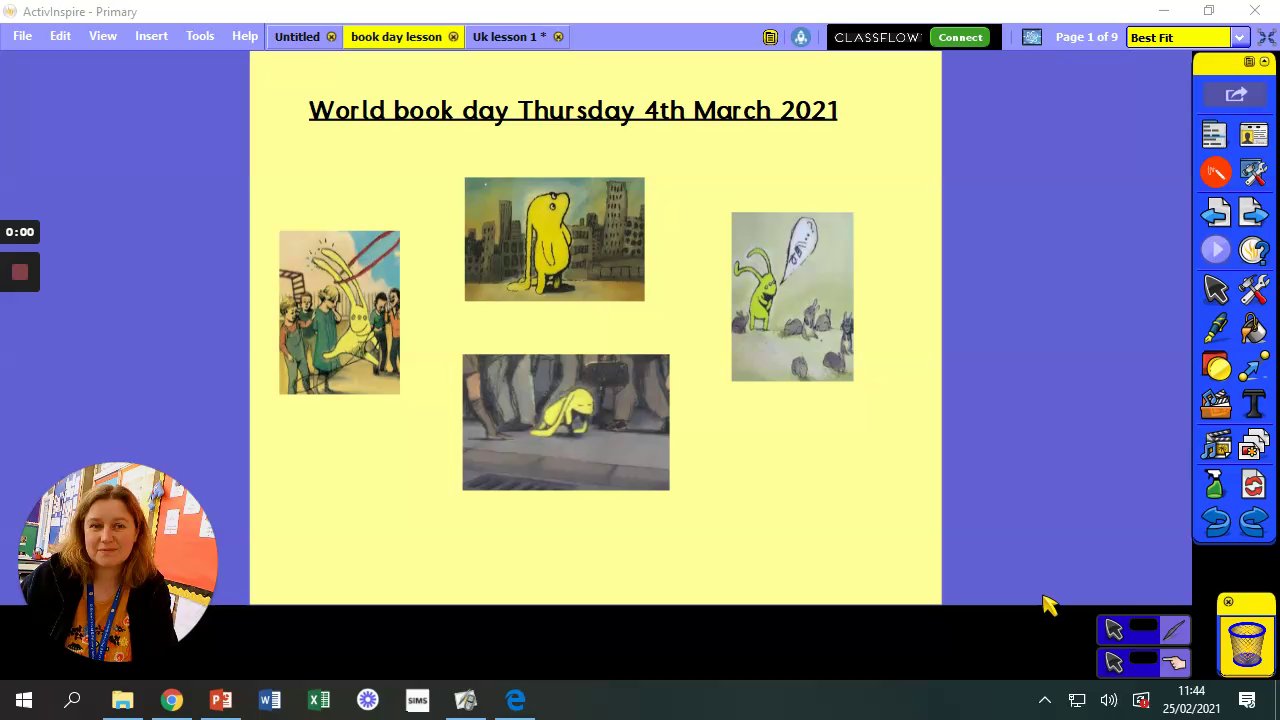Screen dimensions: 1280x720
Task: Open the File menu
Action: coord(22,36)
